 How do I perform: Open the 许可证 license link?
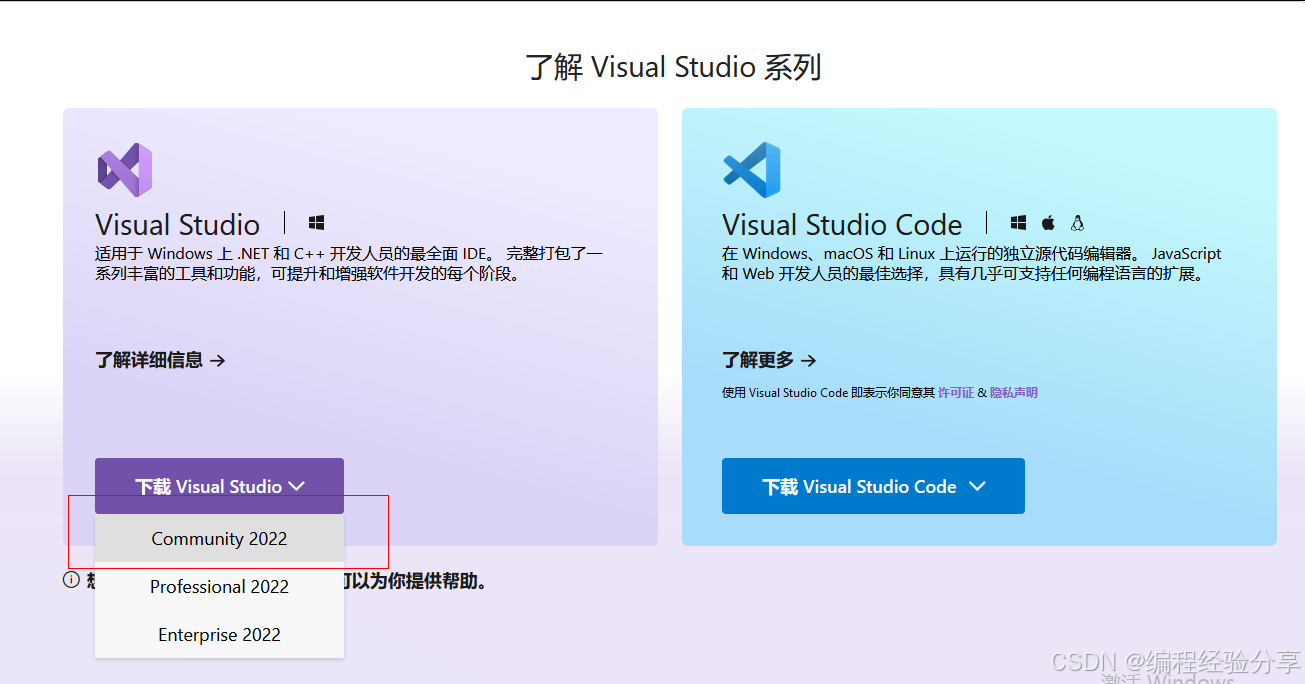click(955, 393)
